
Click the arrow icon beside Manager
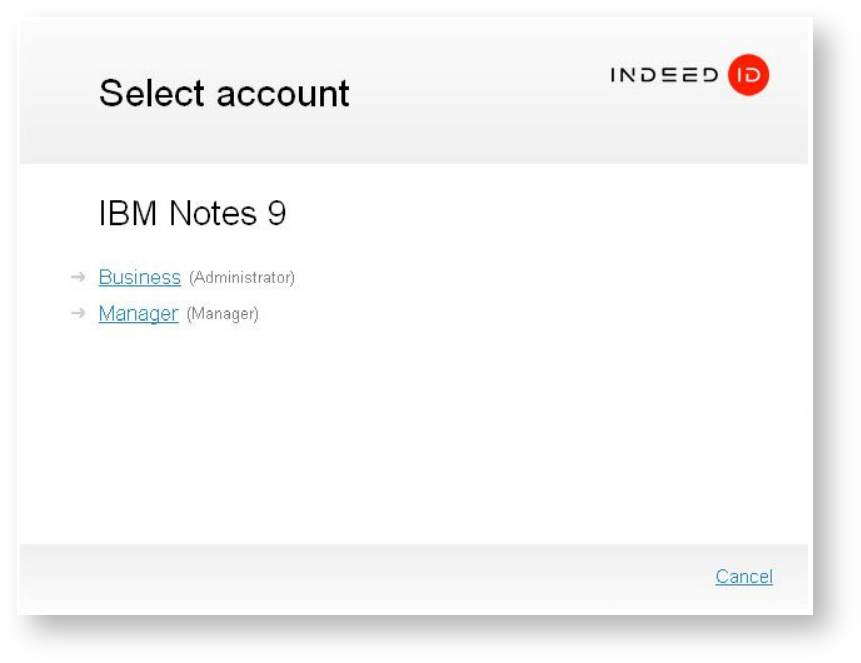click(x=79, y=314)
